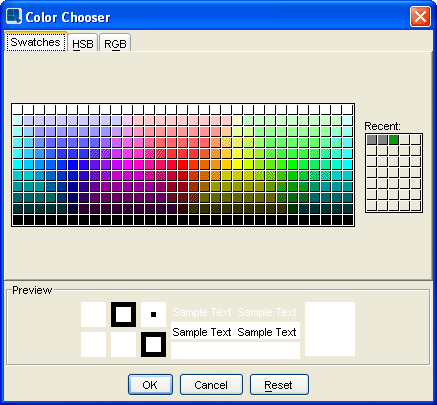
Task: Click the empty Recent swatch right after green
Action: coord(405,140)
